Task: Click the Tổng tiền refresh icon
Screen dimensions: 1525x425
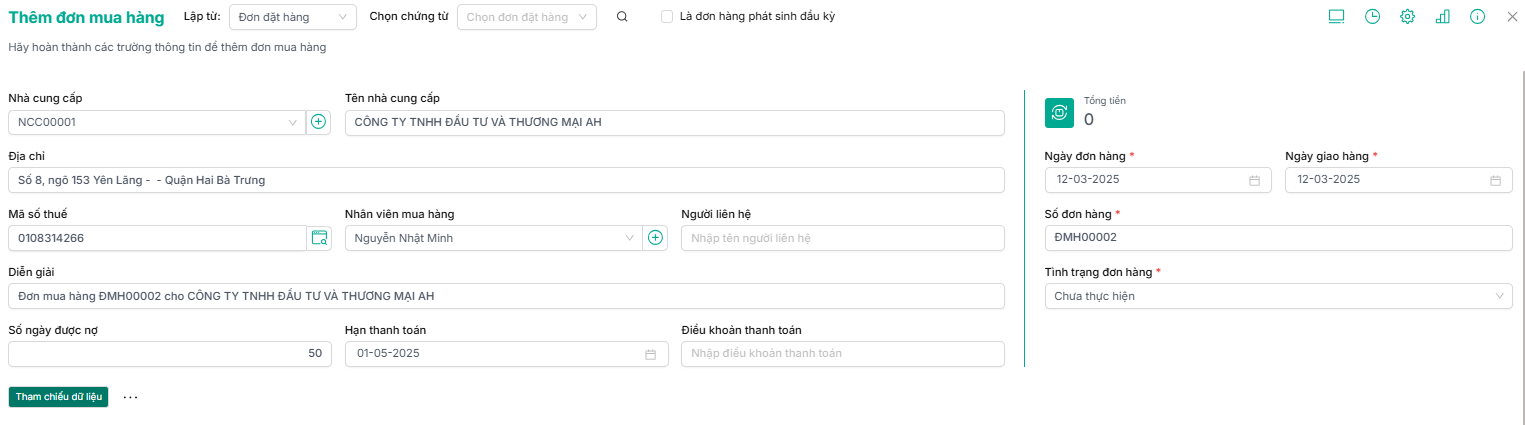Action: [1059, 113]
